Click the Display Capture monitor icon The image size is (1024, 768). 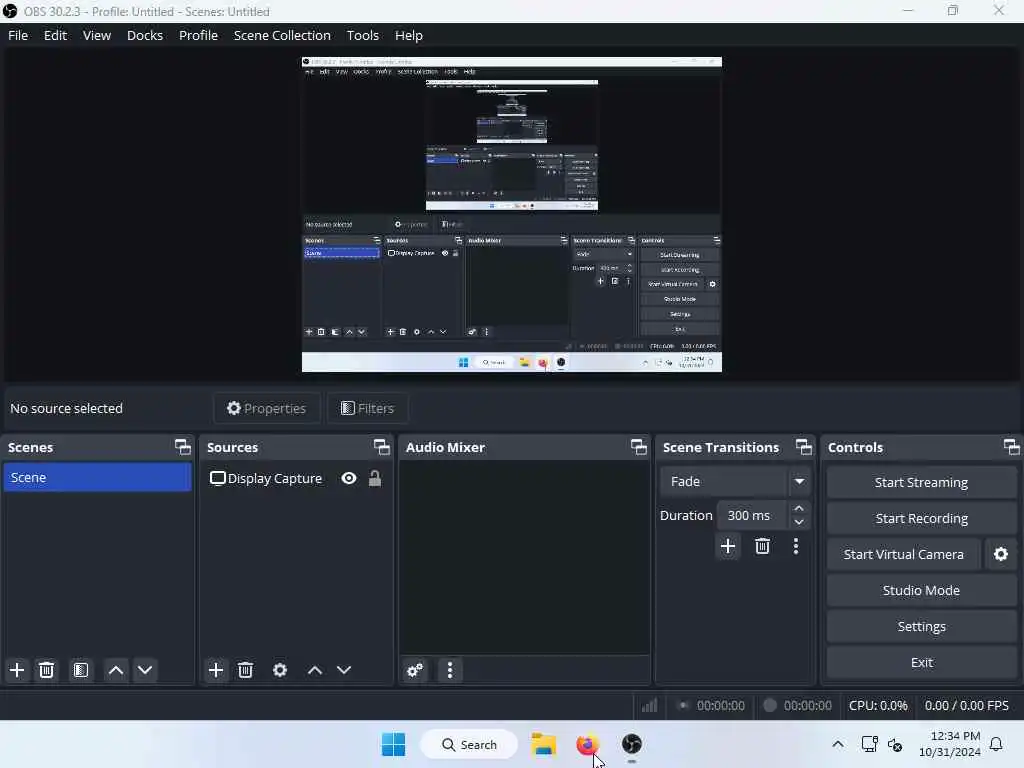217,479
